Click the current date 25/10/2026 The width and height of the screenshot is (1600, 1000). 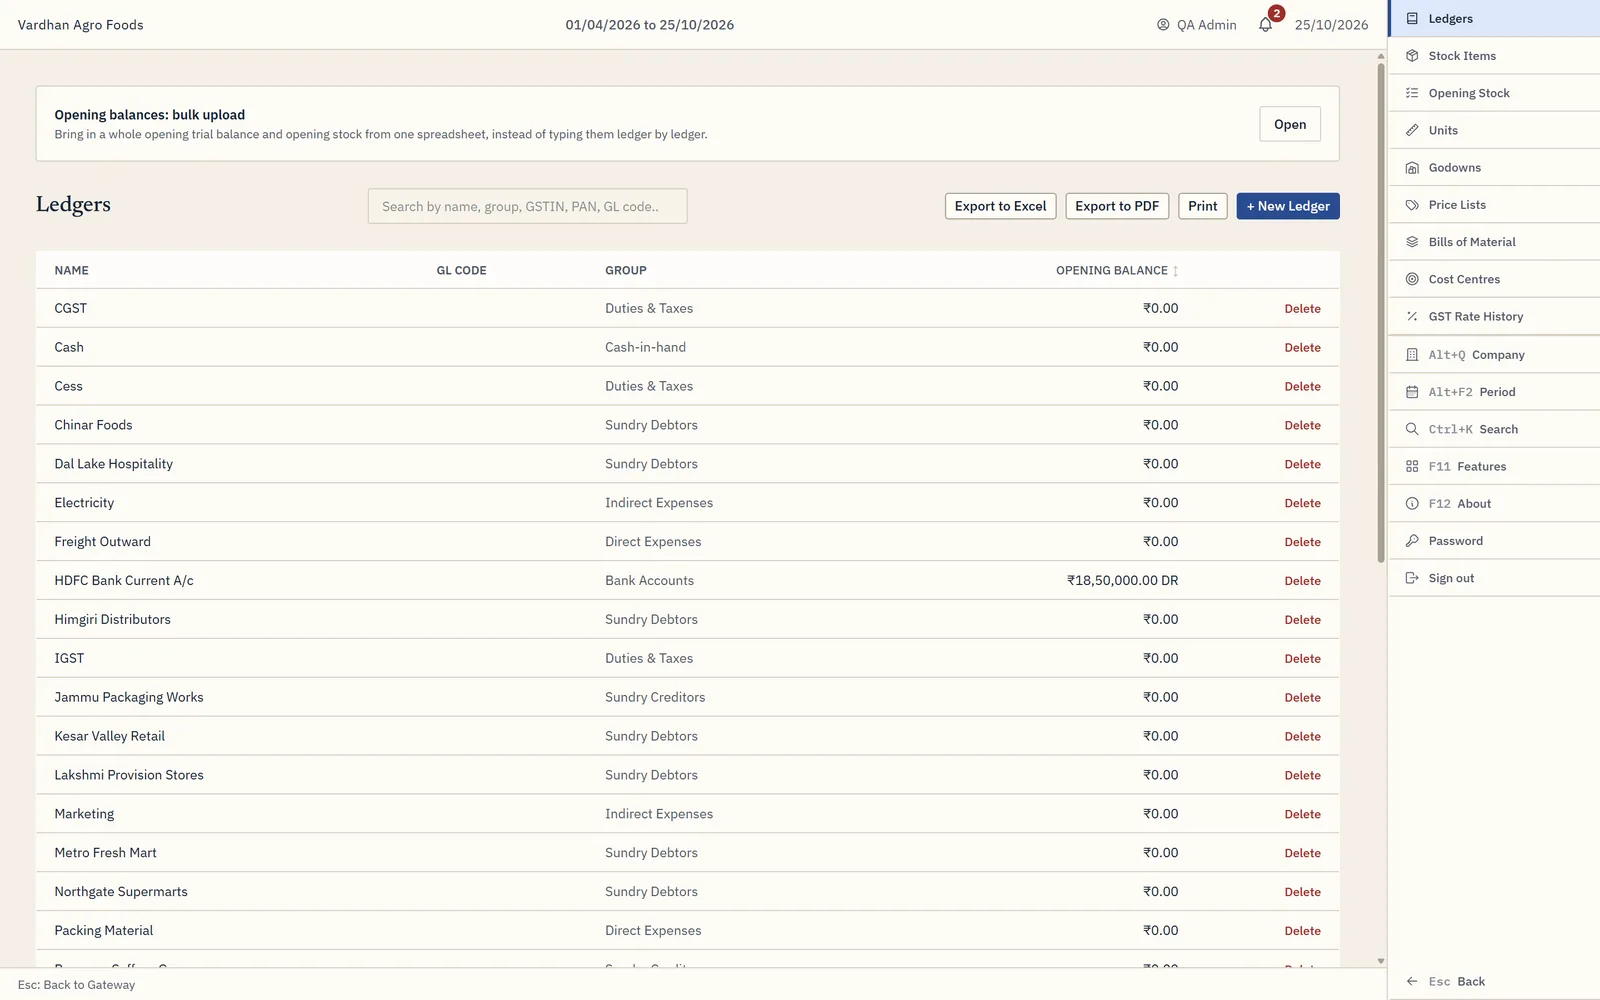point(1331,25)
